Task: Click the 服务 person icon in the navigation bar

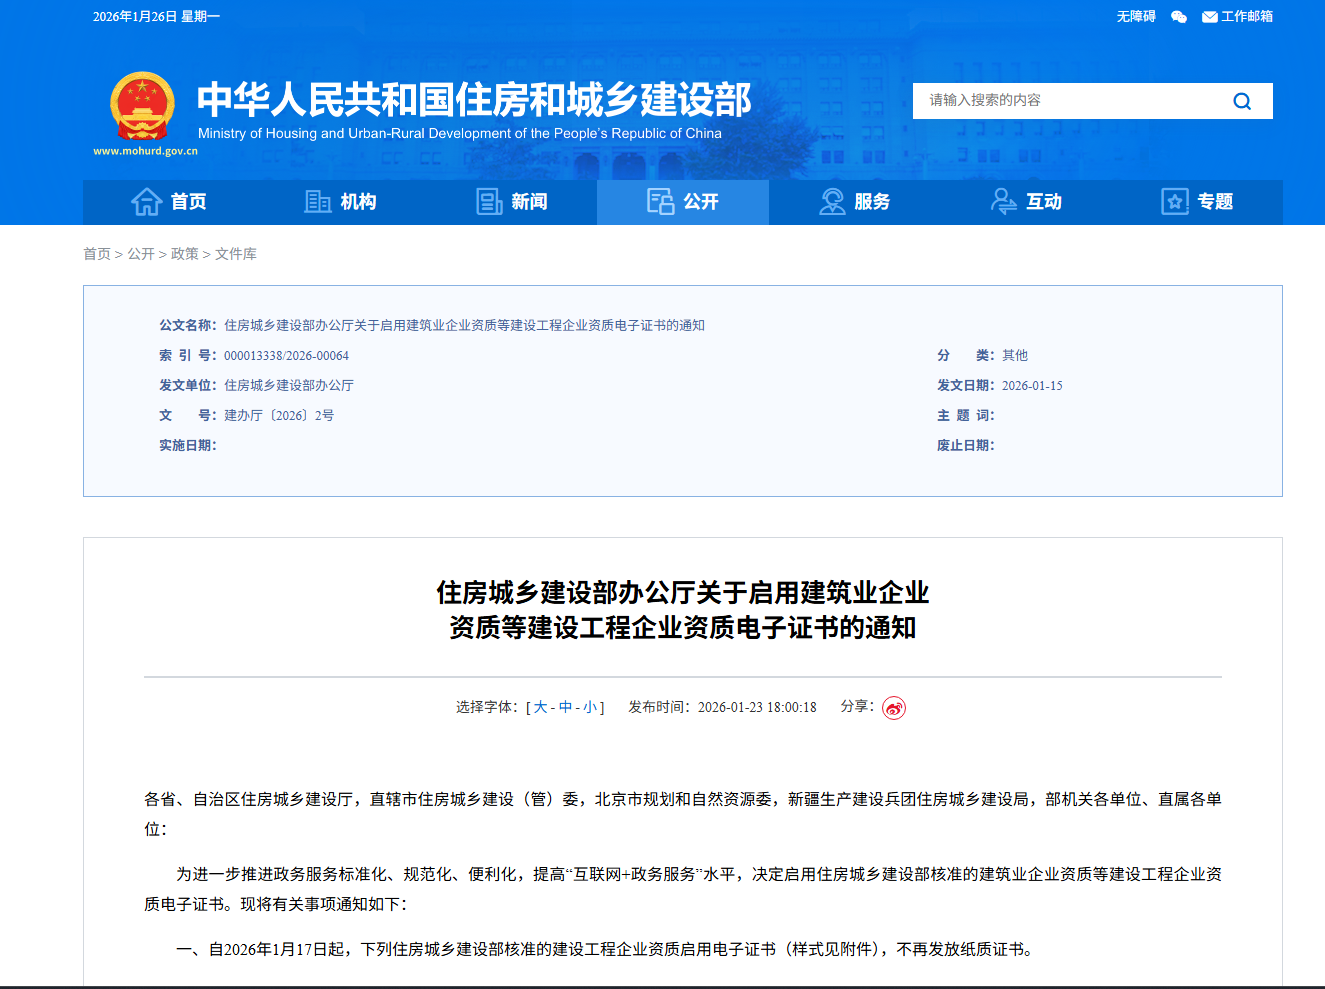Action: (x=832, y=202)
